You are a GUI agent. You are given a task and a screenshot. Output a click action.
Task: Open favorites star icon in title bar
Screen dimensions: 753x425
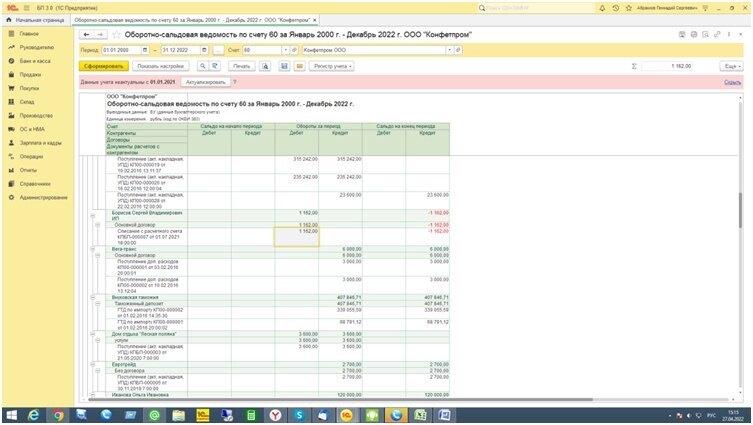pyautogui.click(x=629, y=8)
